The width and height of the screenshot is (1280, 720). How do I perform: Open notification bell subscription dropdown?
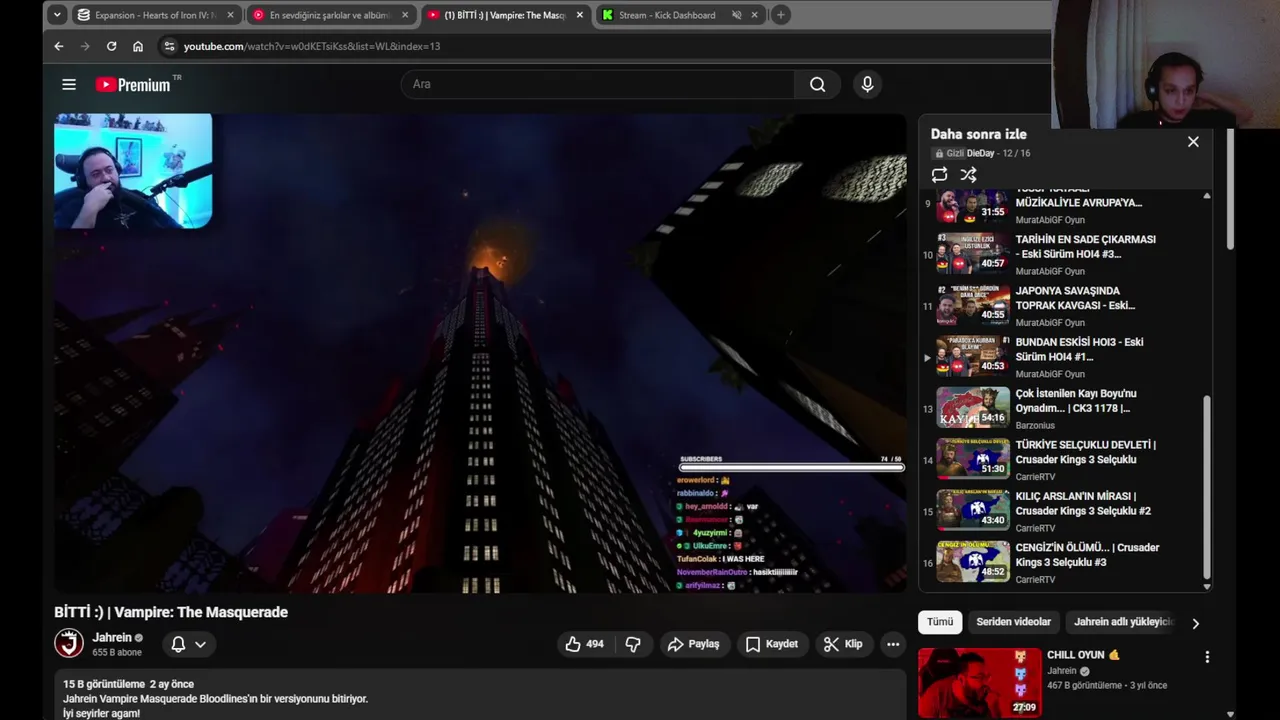[x=188, y=644]
